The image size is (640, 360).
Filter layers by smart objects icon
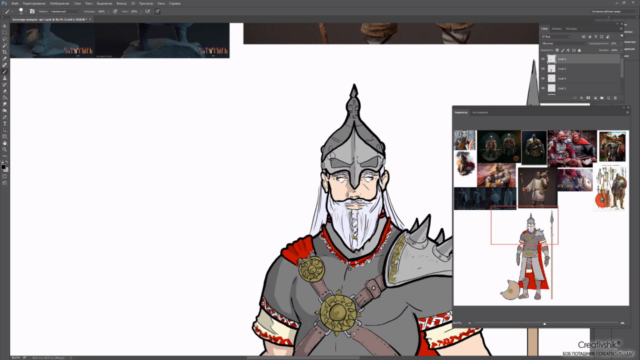point(608,37)
